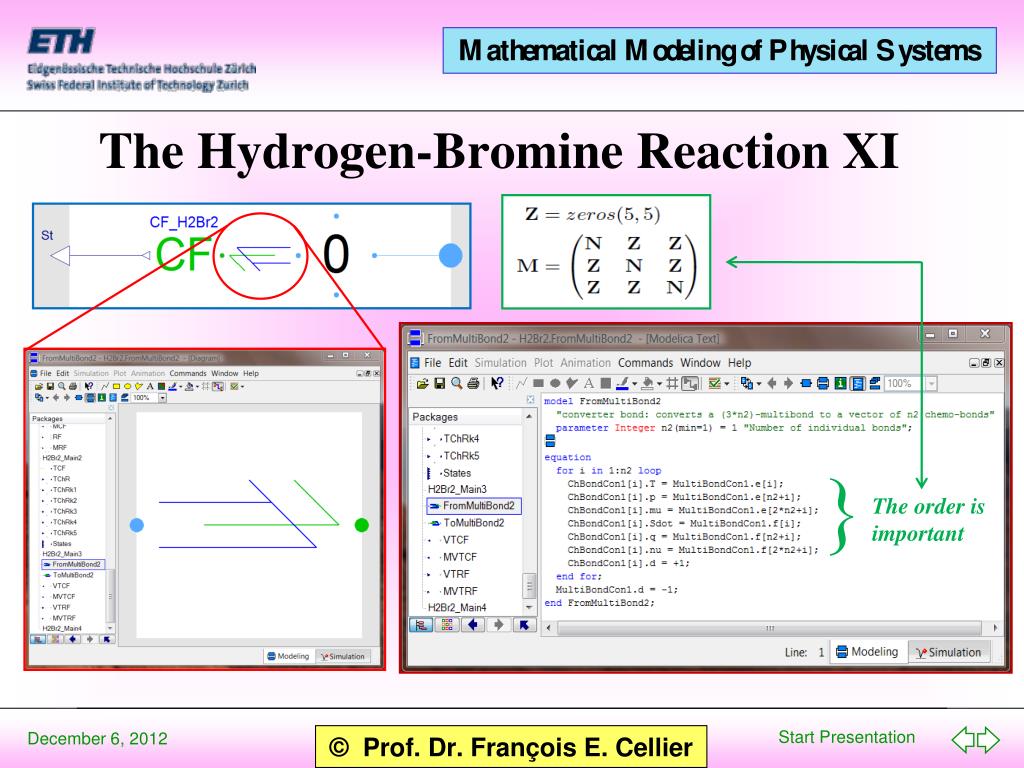The width and height of the screenshot is (1024, 768).
Task: Click blue connector dot in Diagram window canvas
Action: tap(136, 525)
